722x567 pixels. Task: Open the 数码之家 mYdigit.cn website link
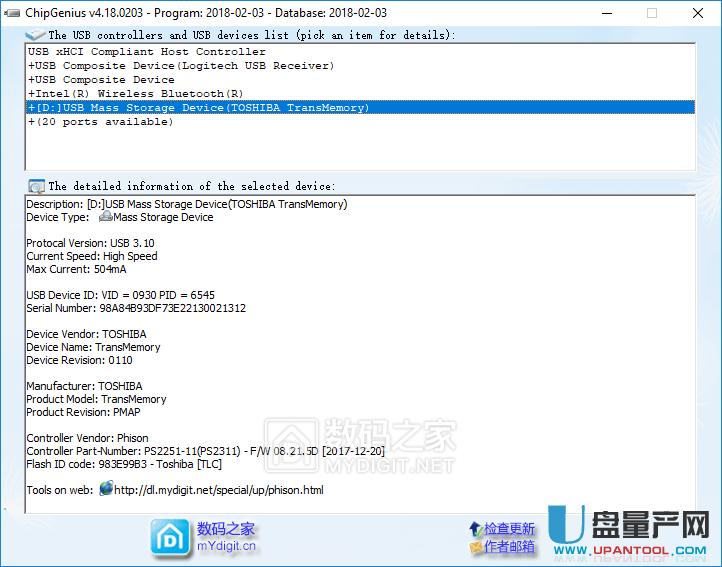[226, 537]
